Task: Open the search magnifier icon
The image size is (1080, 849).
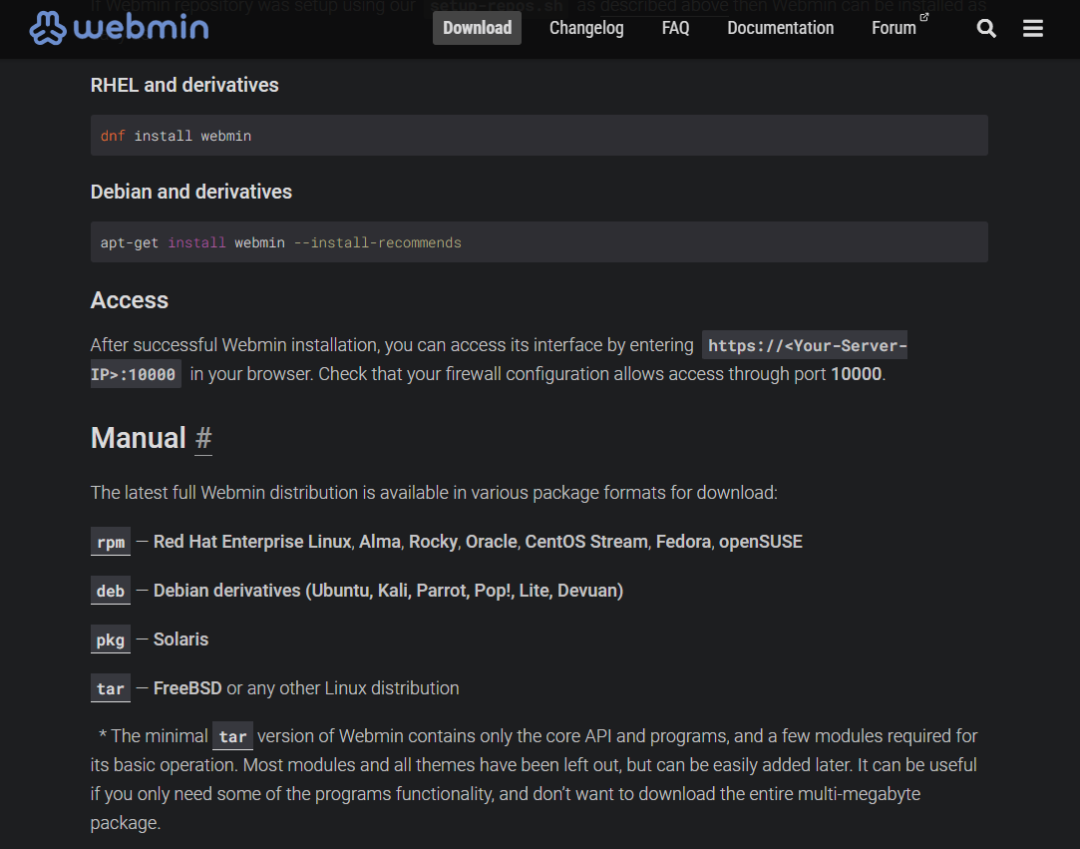Action: pyautogui.click(x=986, y=28)
